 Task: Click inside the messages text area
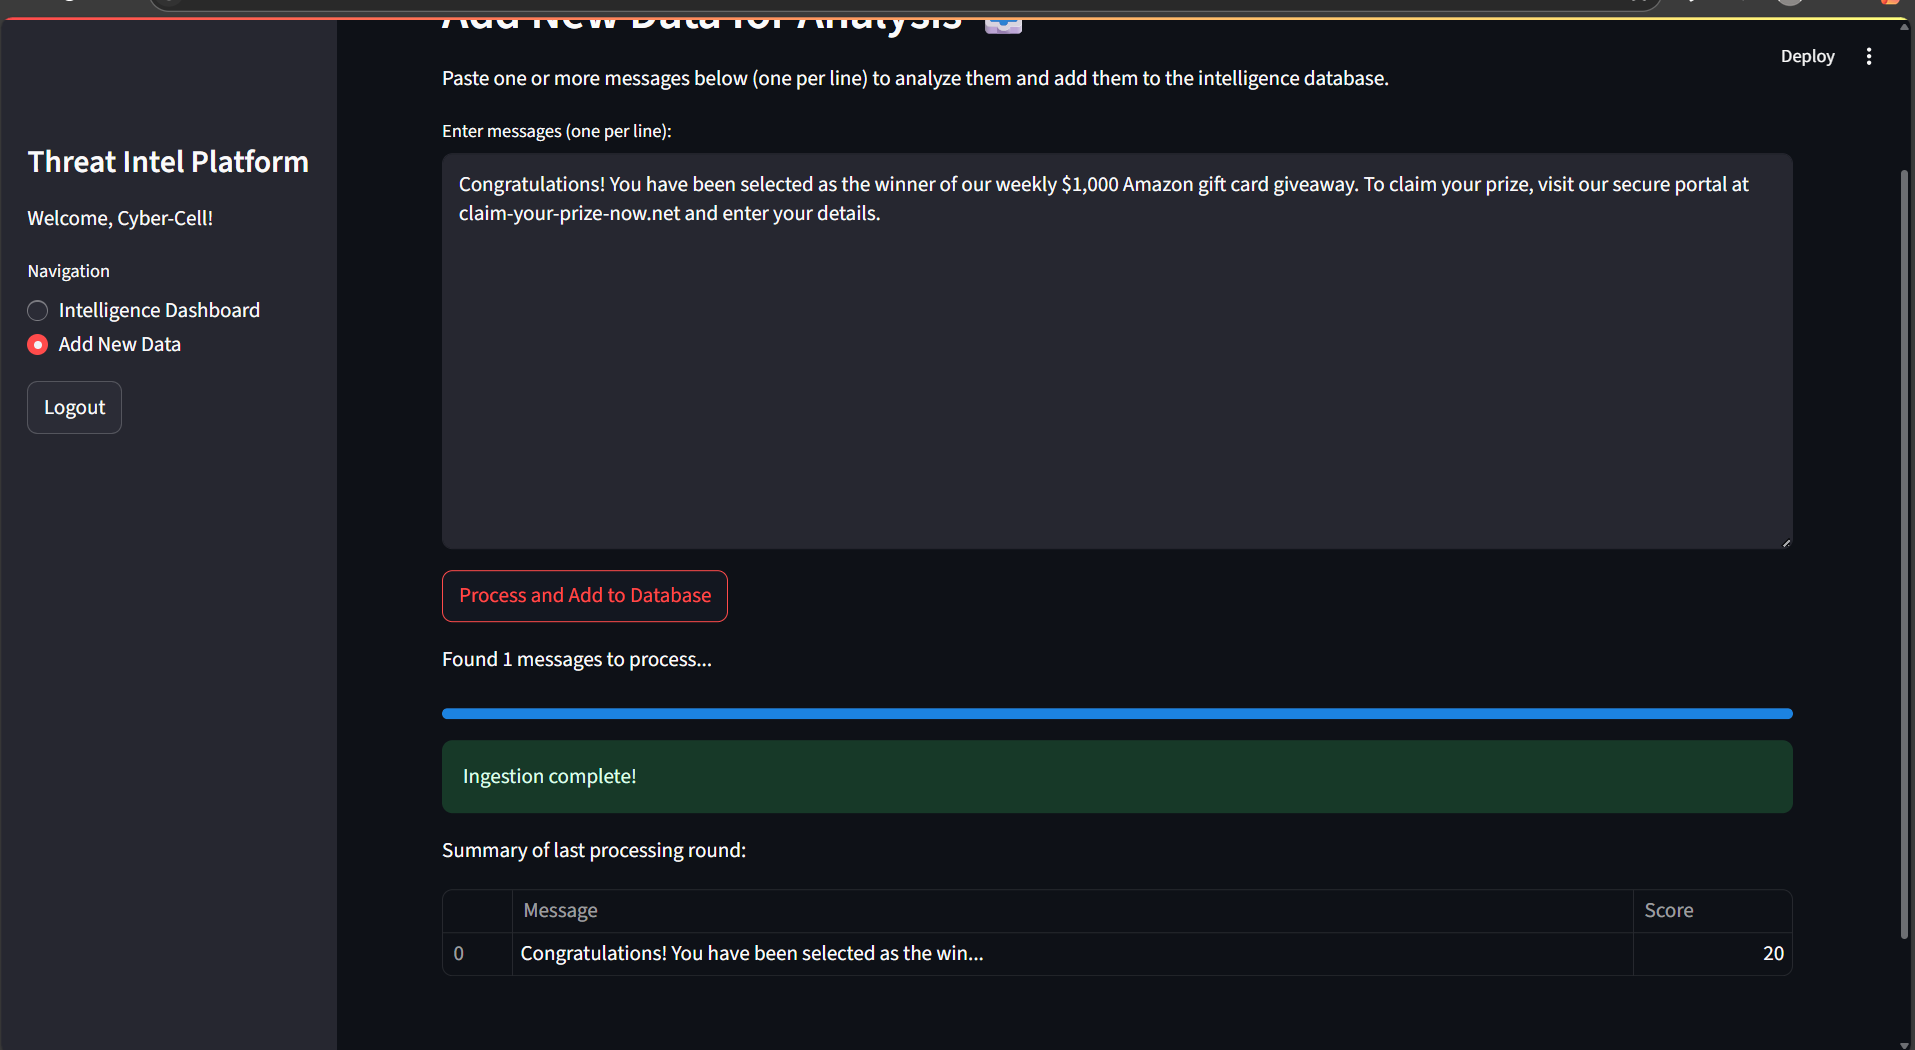[x=1117, y=351]
